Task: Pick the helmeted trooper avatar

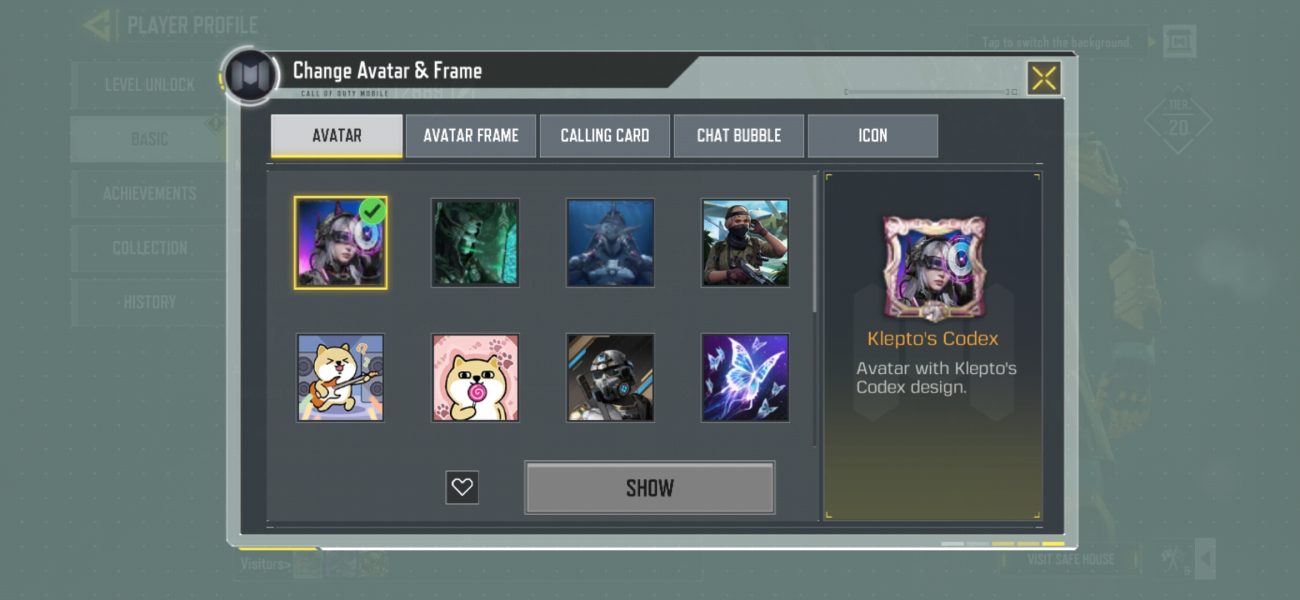Action: 610,377
